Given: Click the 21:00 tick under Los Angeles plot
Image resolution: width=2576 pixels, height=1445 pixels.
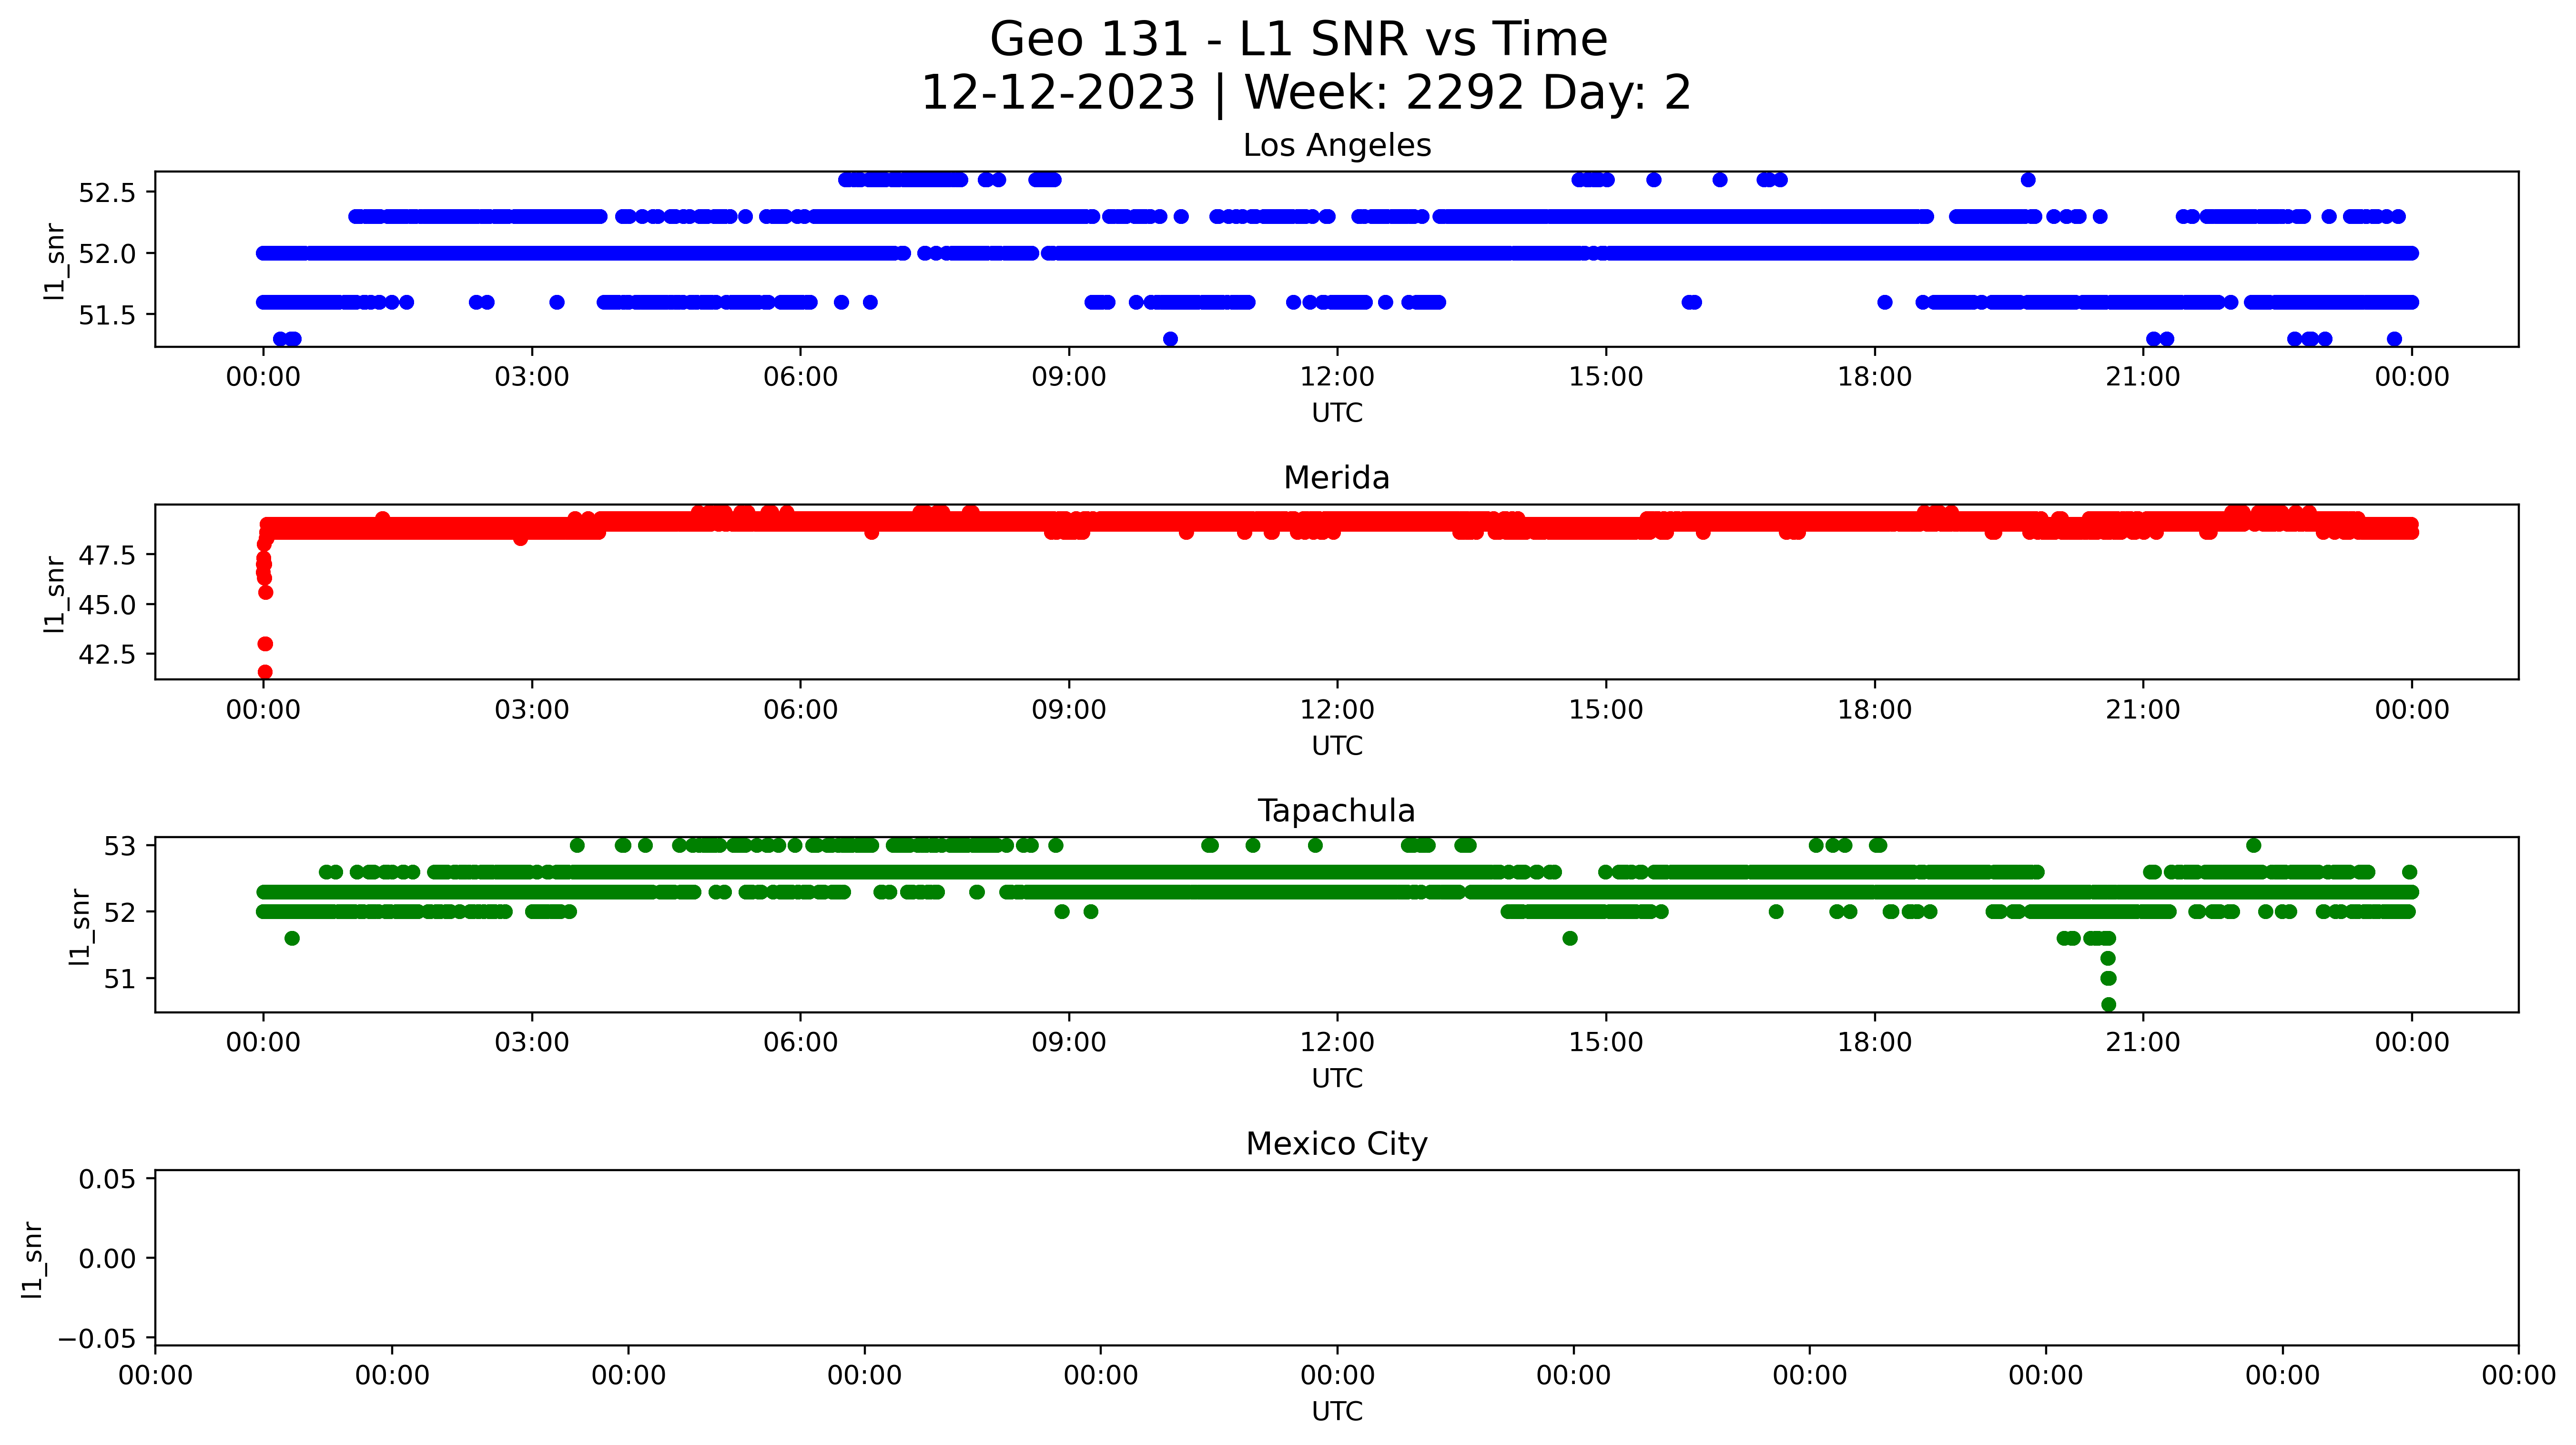Looking at the screenshot, I should pos(2143,377).
